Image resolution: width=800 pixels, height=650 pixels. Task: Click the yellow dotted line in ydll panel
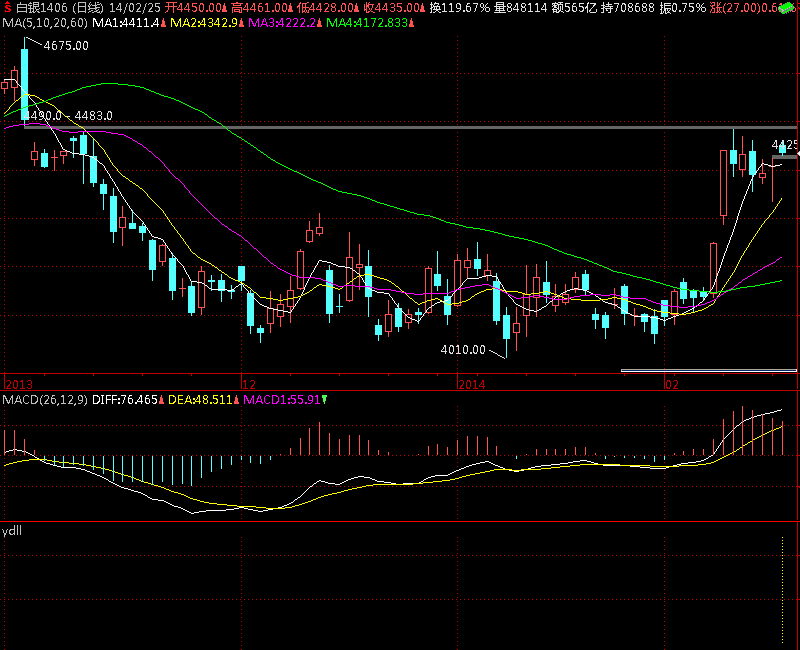[x=782, y=589]
